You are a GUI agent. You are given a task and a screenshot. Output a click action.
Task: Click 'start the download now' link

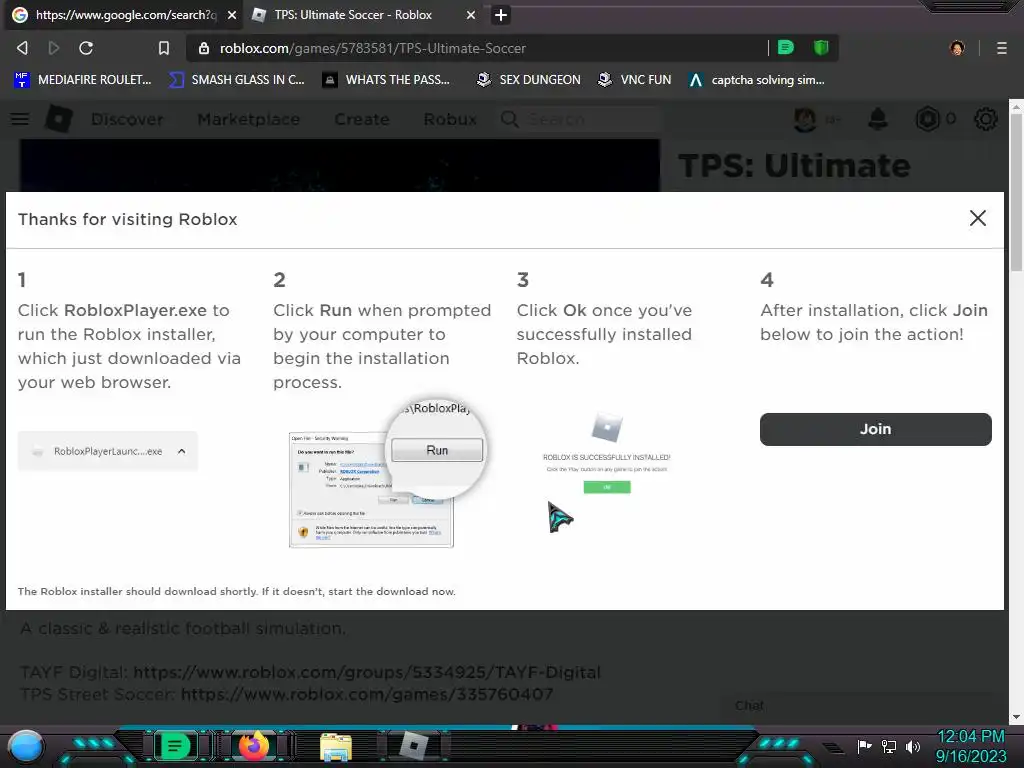[x=391, y=591]
